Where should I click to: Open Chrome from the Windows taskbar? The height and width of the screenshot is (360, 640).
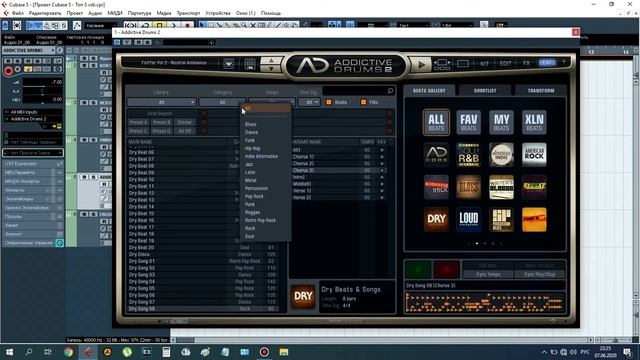(x=68, y=352)
